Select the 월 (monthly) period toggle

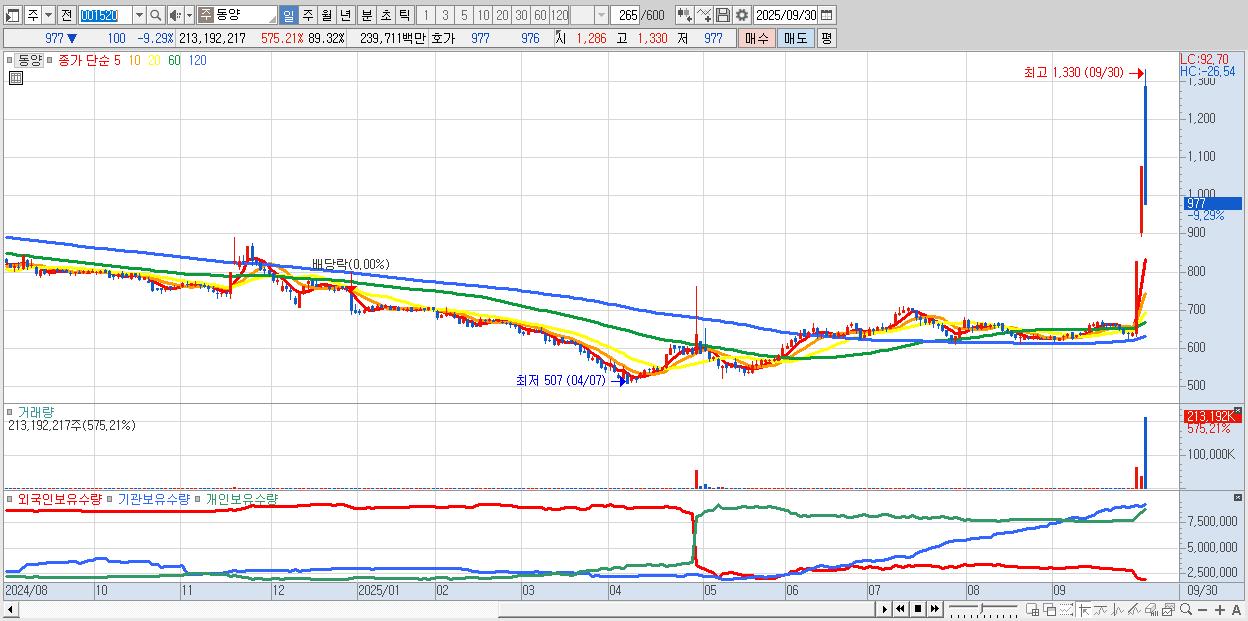tap(326, 15)
